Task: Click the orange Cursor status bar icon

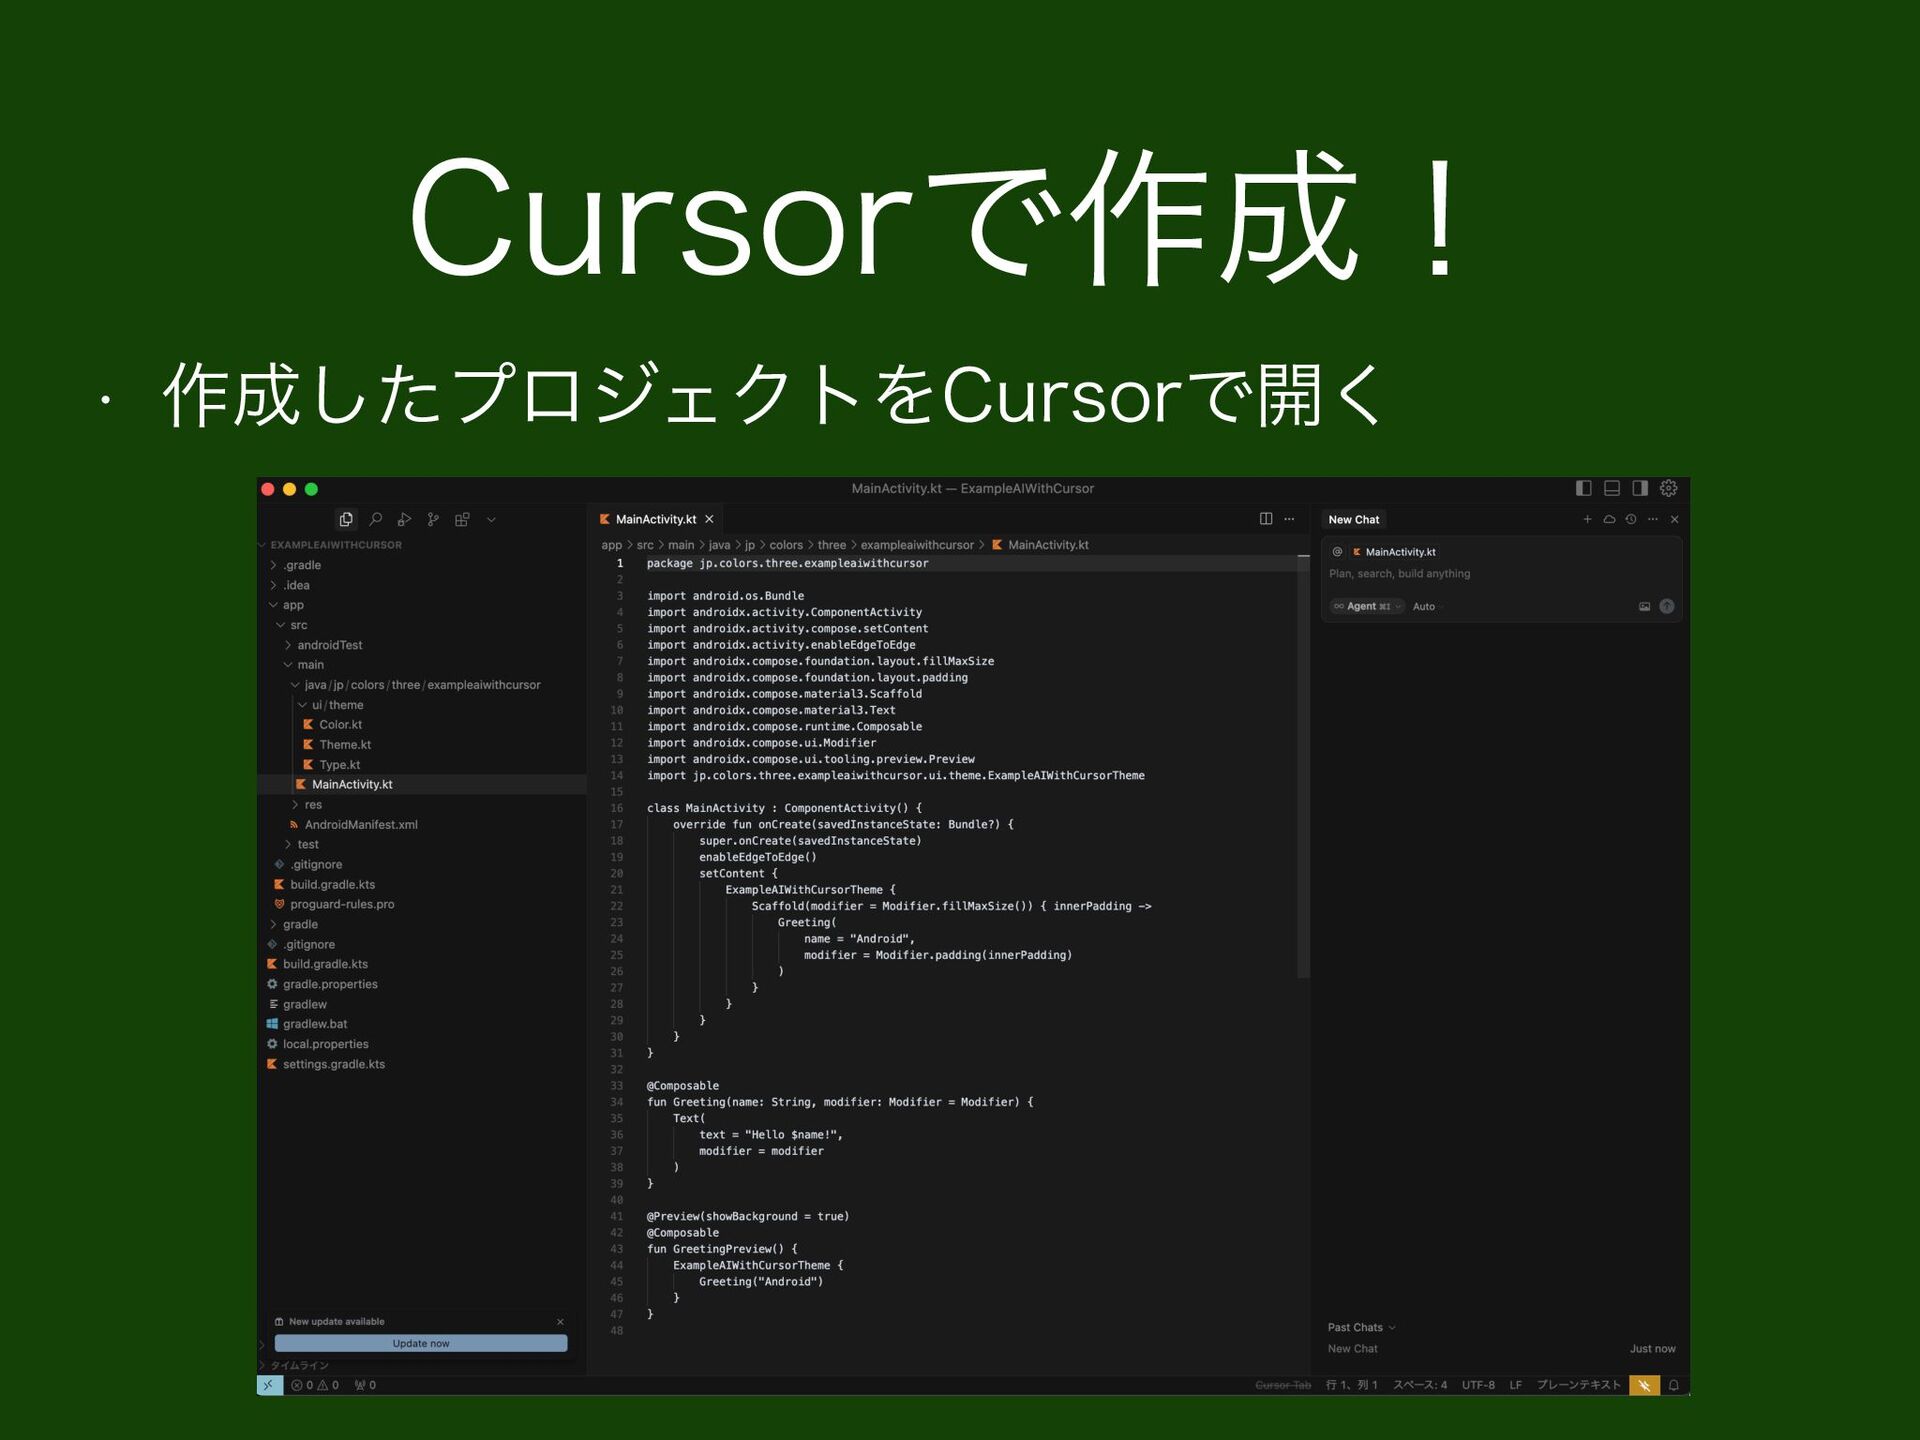Action: (1644, 1385)
